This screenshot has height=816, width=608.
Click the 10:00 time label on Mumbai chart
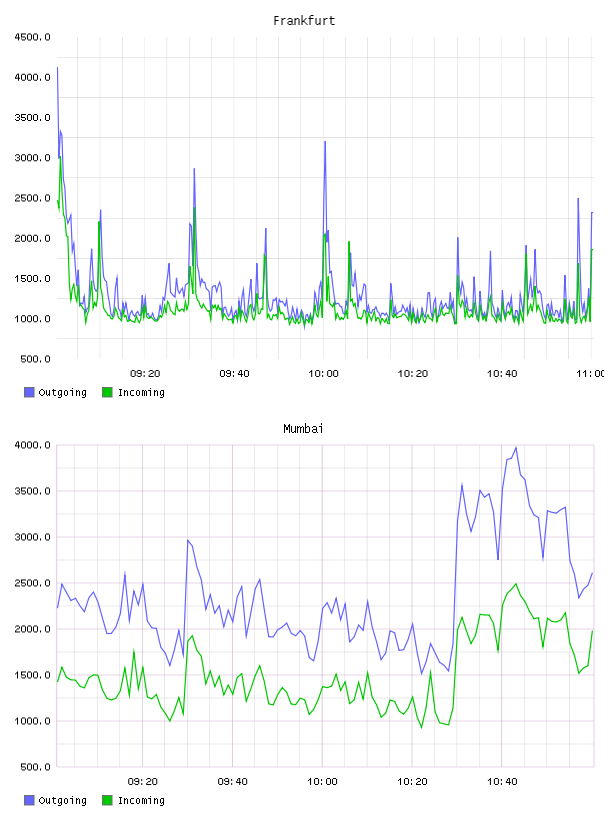coord(322,782)
